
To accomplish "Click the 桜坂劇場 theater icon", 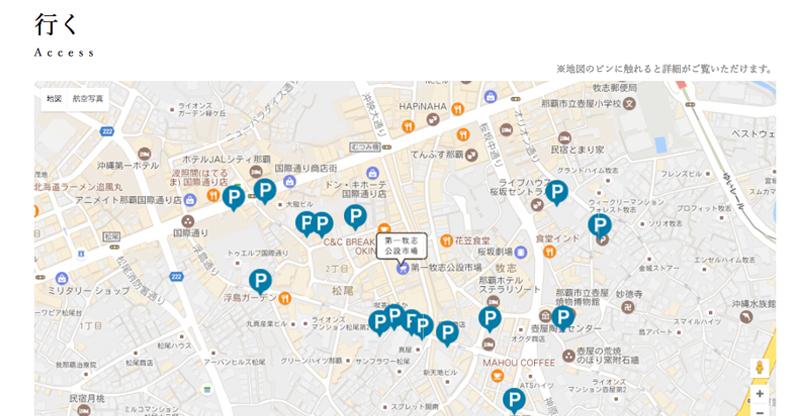I will (520, 252).
